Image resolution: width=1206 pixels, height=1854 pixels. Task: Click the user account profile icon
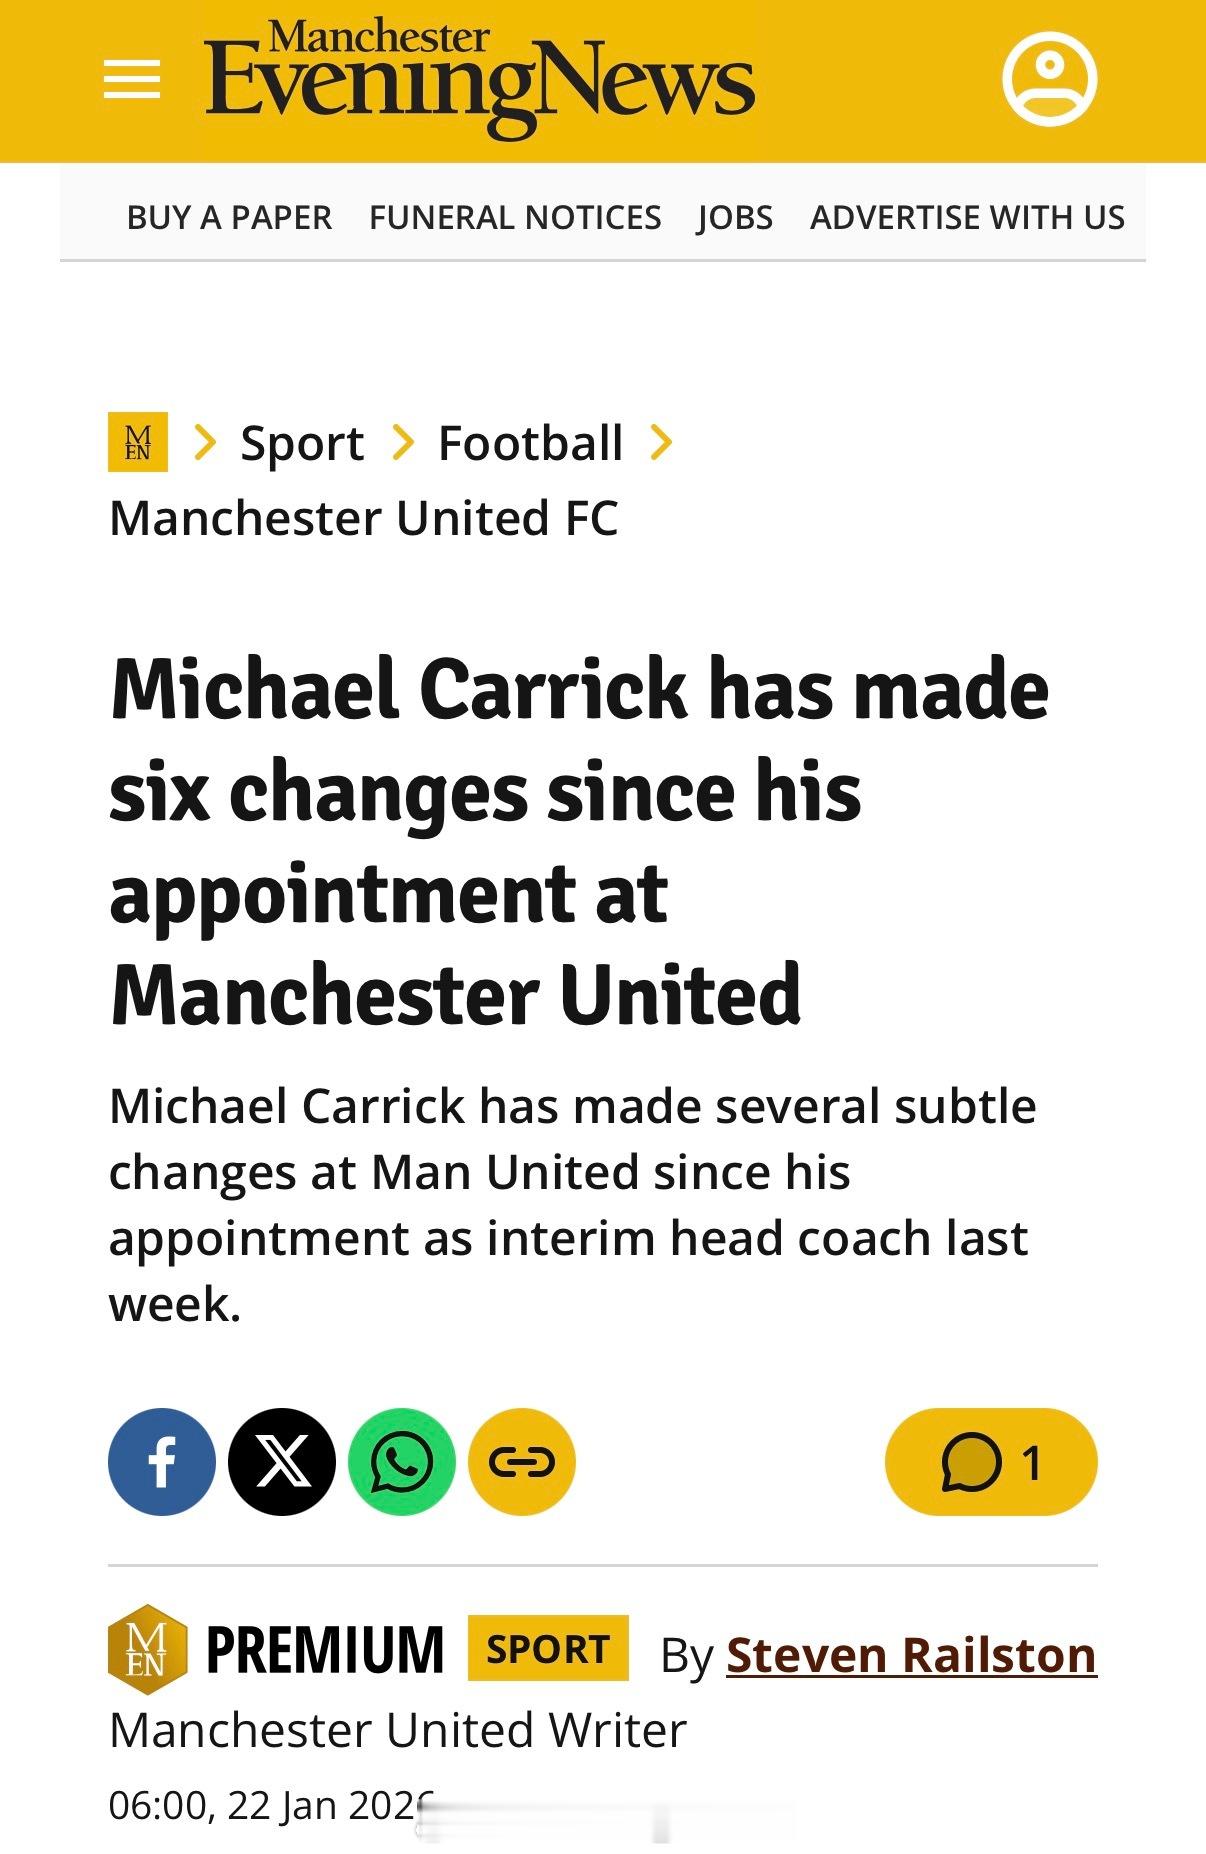click(x=1049, y=79)
